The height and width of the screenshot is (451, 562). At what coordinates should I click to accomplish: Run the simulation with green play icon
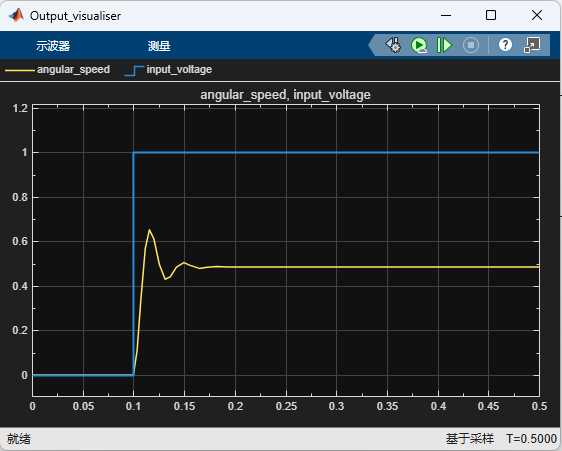[419, 46]
